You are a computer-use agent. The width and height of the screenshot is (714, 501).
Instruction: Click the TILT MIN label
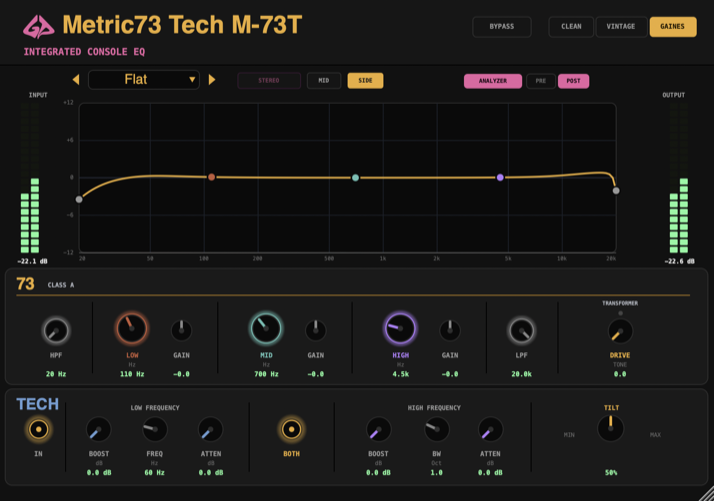(x=569, y=435)
